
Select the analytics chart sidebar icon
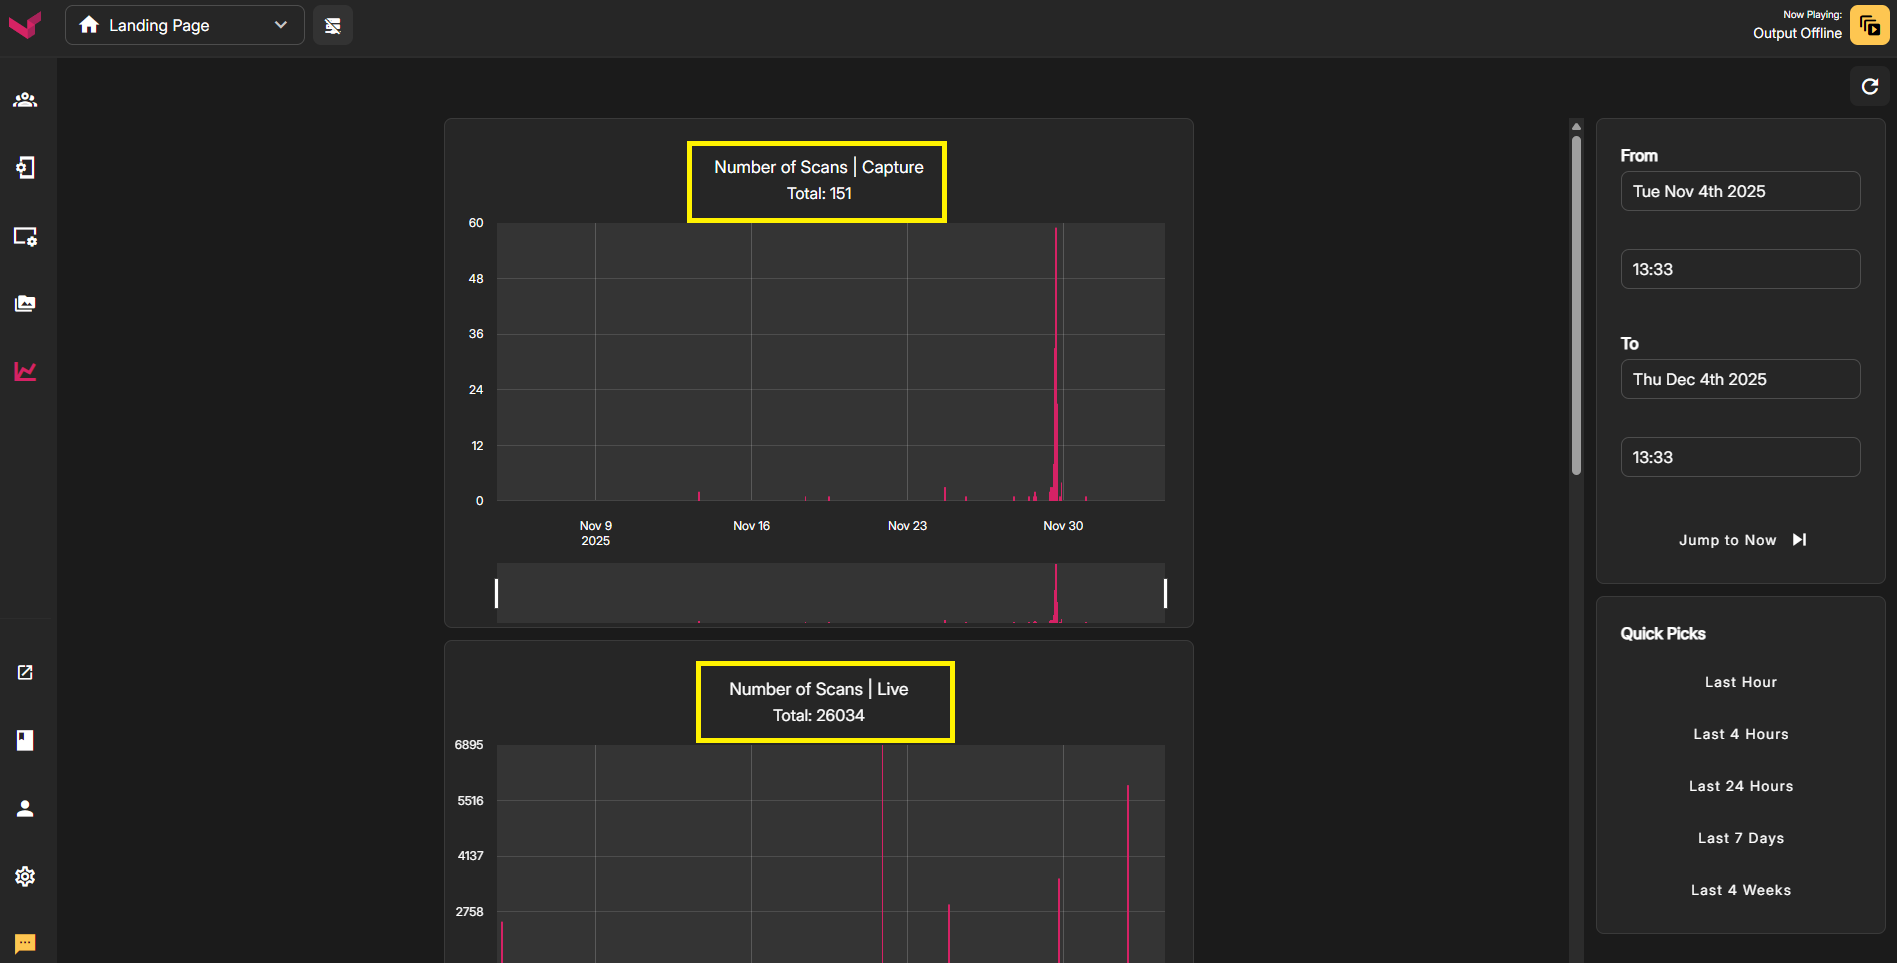coord(25,372)
